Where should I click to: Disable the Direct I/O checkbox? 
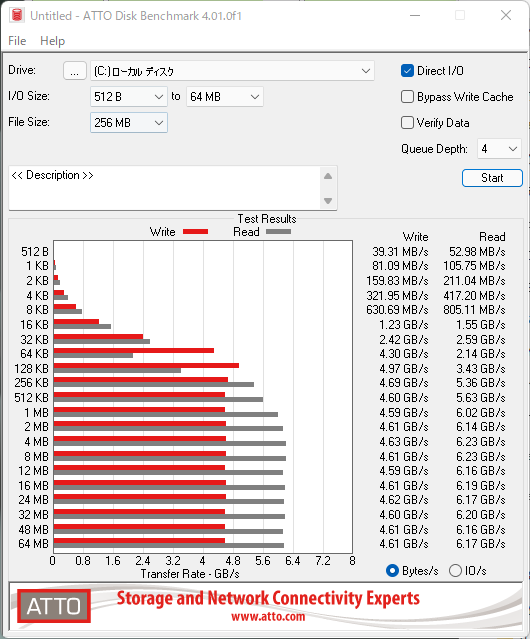coord(407,71)
